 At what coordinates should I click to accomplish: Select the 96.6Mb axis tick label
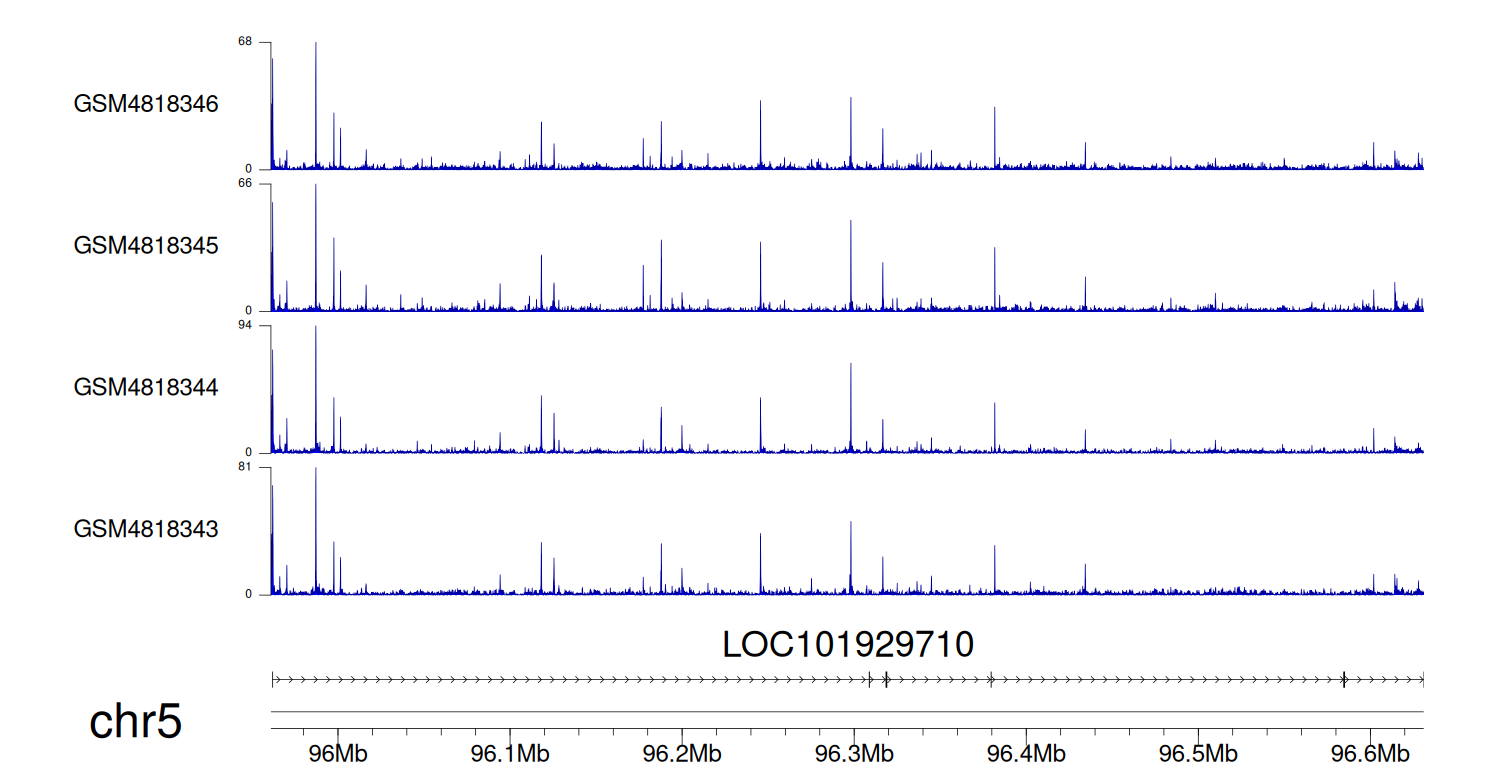click(1370, 751)
